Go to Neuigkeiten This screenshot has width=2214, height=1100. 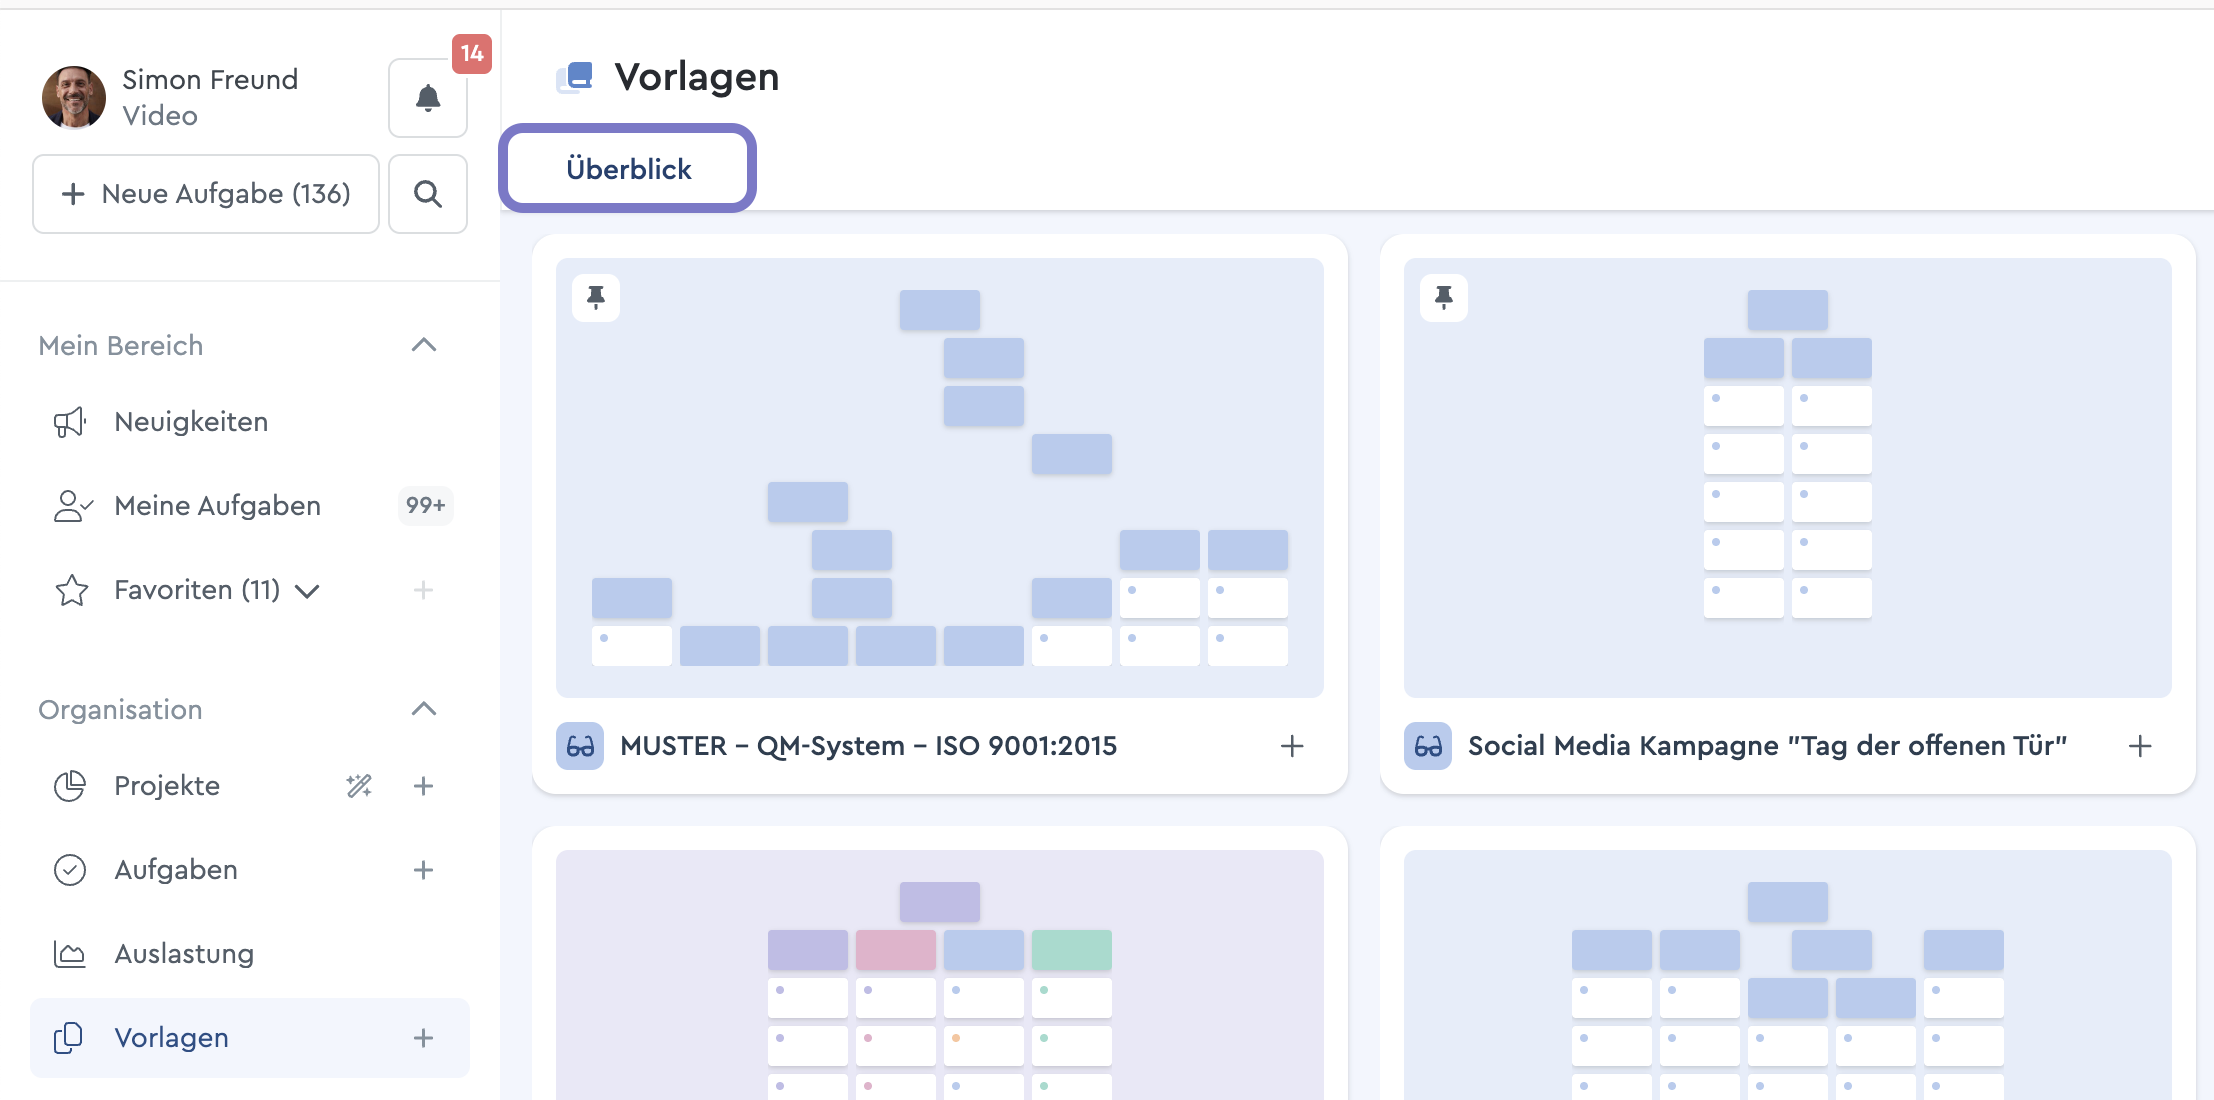(191, 422)
